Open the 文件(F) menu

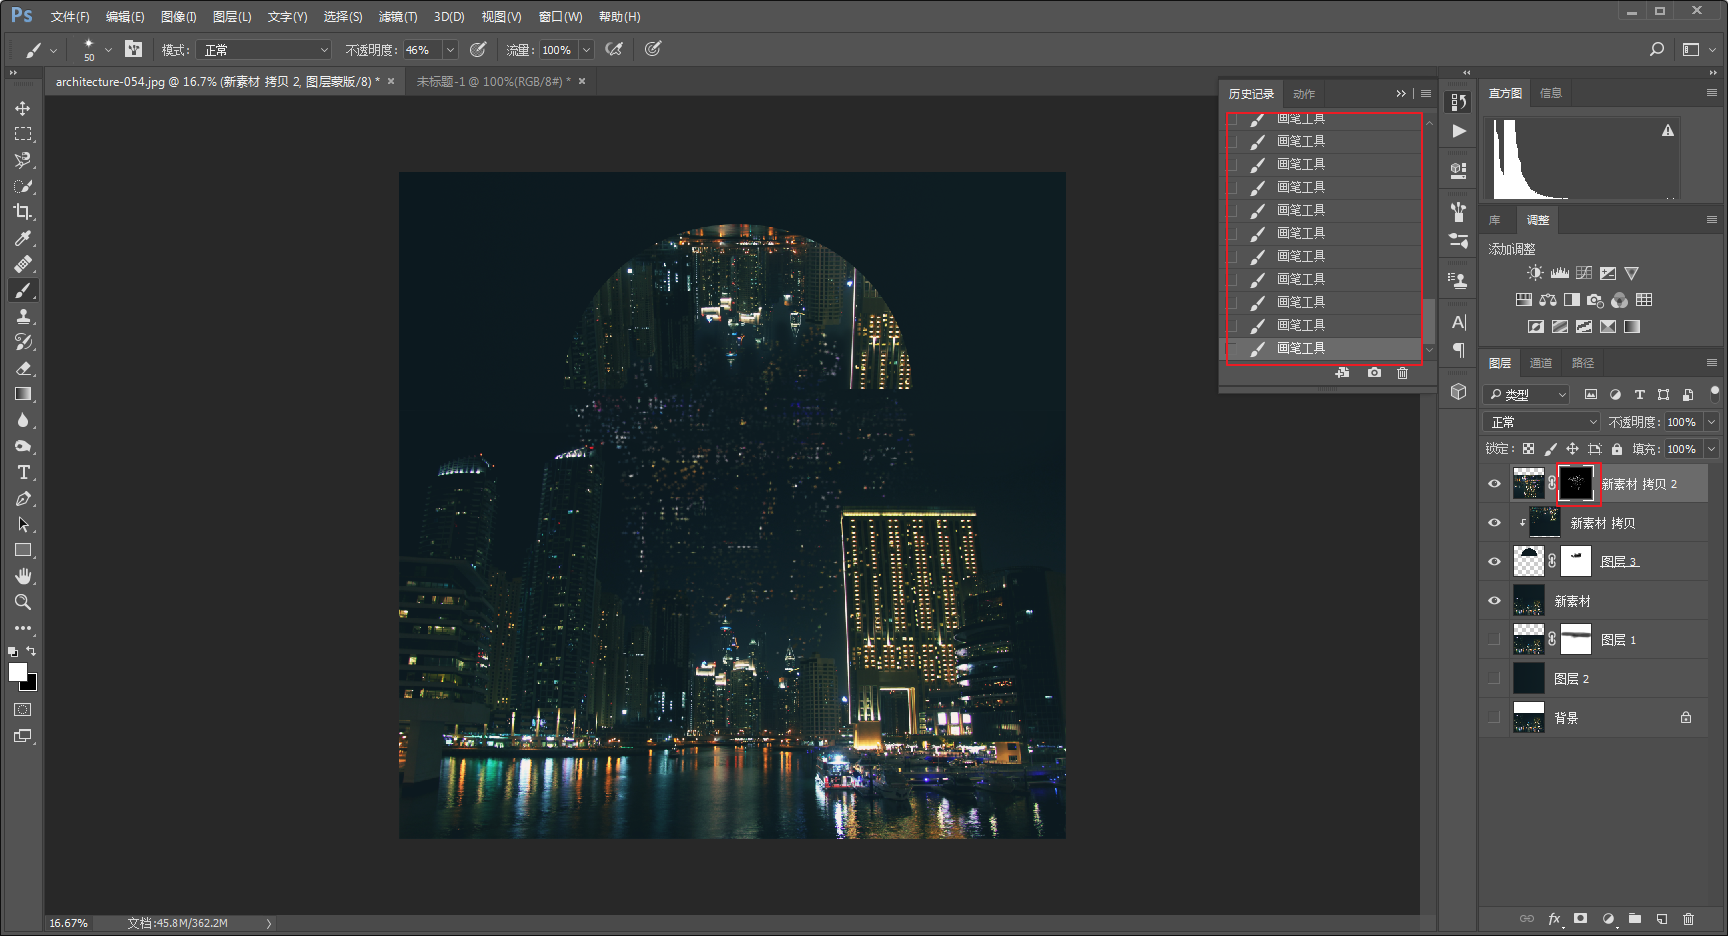[x=70, y=17]
